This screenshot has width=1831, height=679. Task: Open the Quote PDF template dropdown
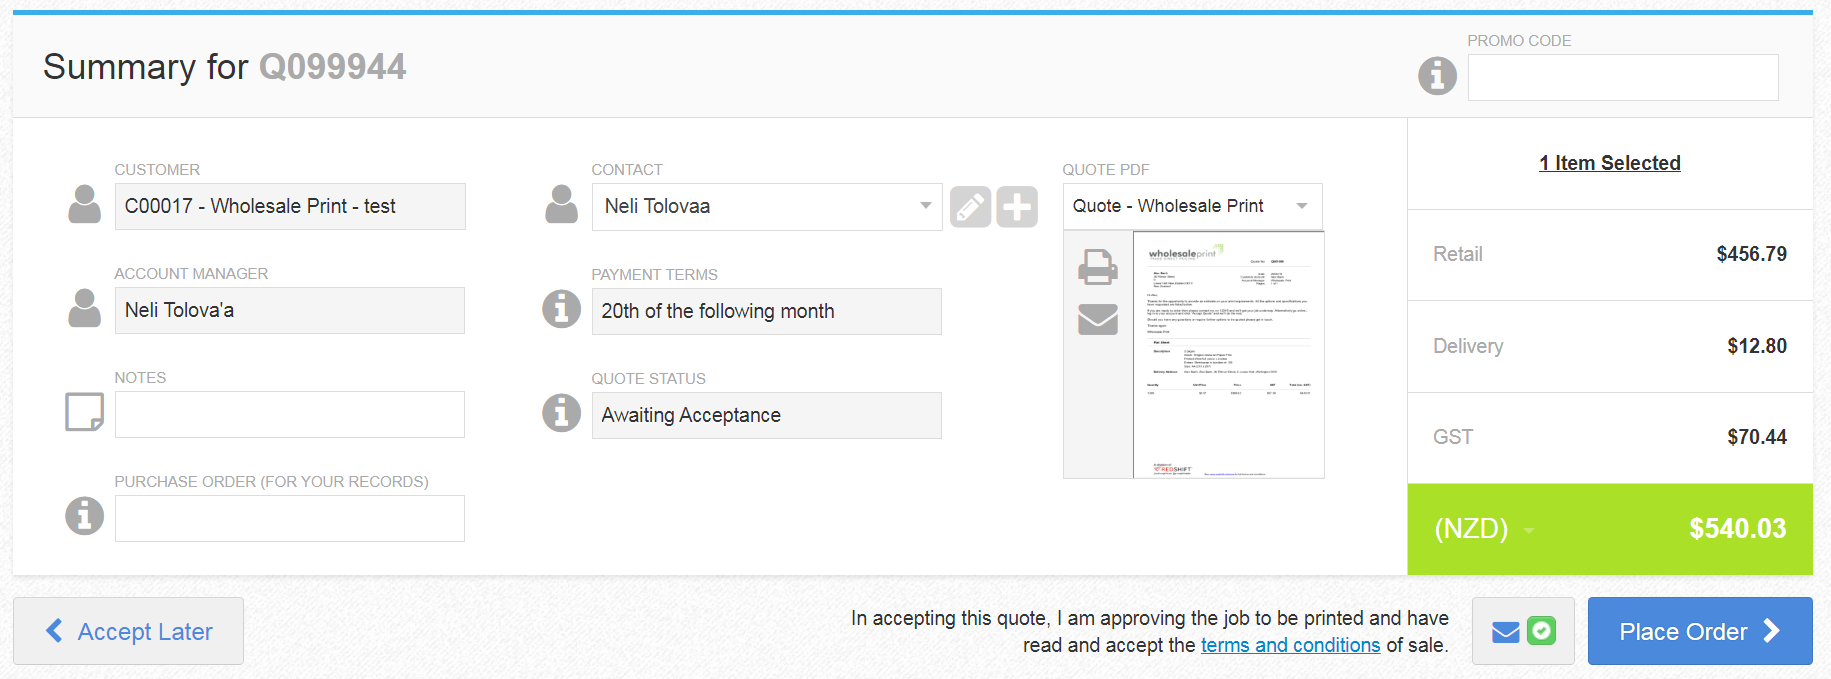[x=1192, y=206]
